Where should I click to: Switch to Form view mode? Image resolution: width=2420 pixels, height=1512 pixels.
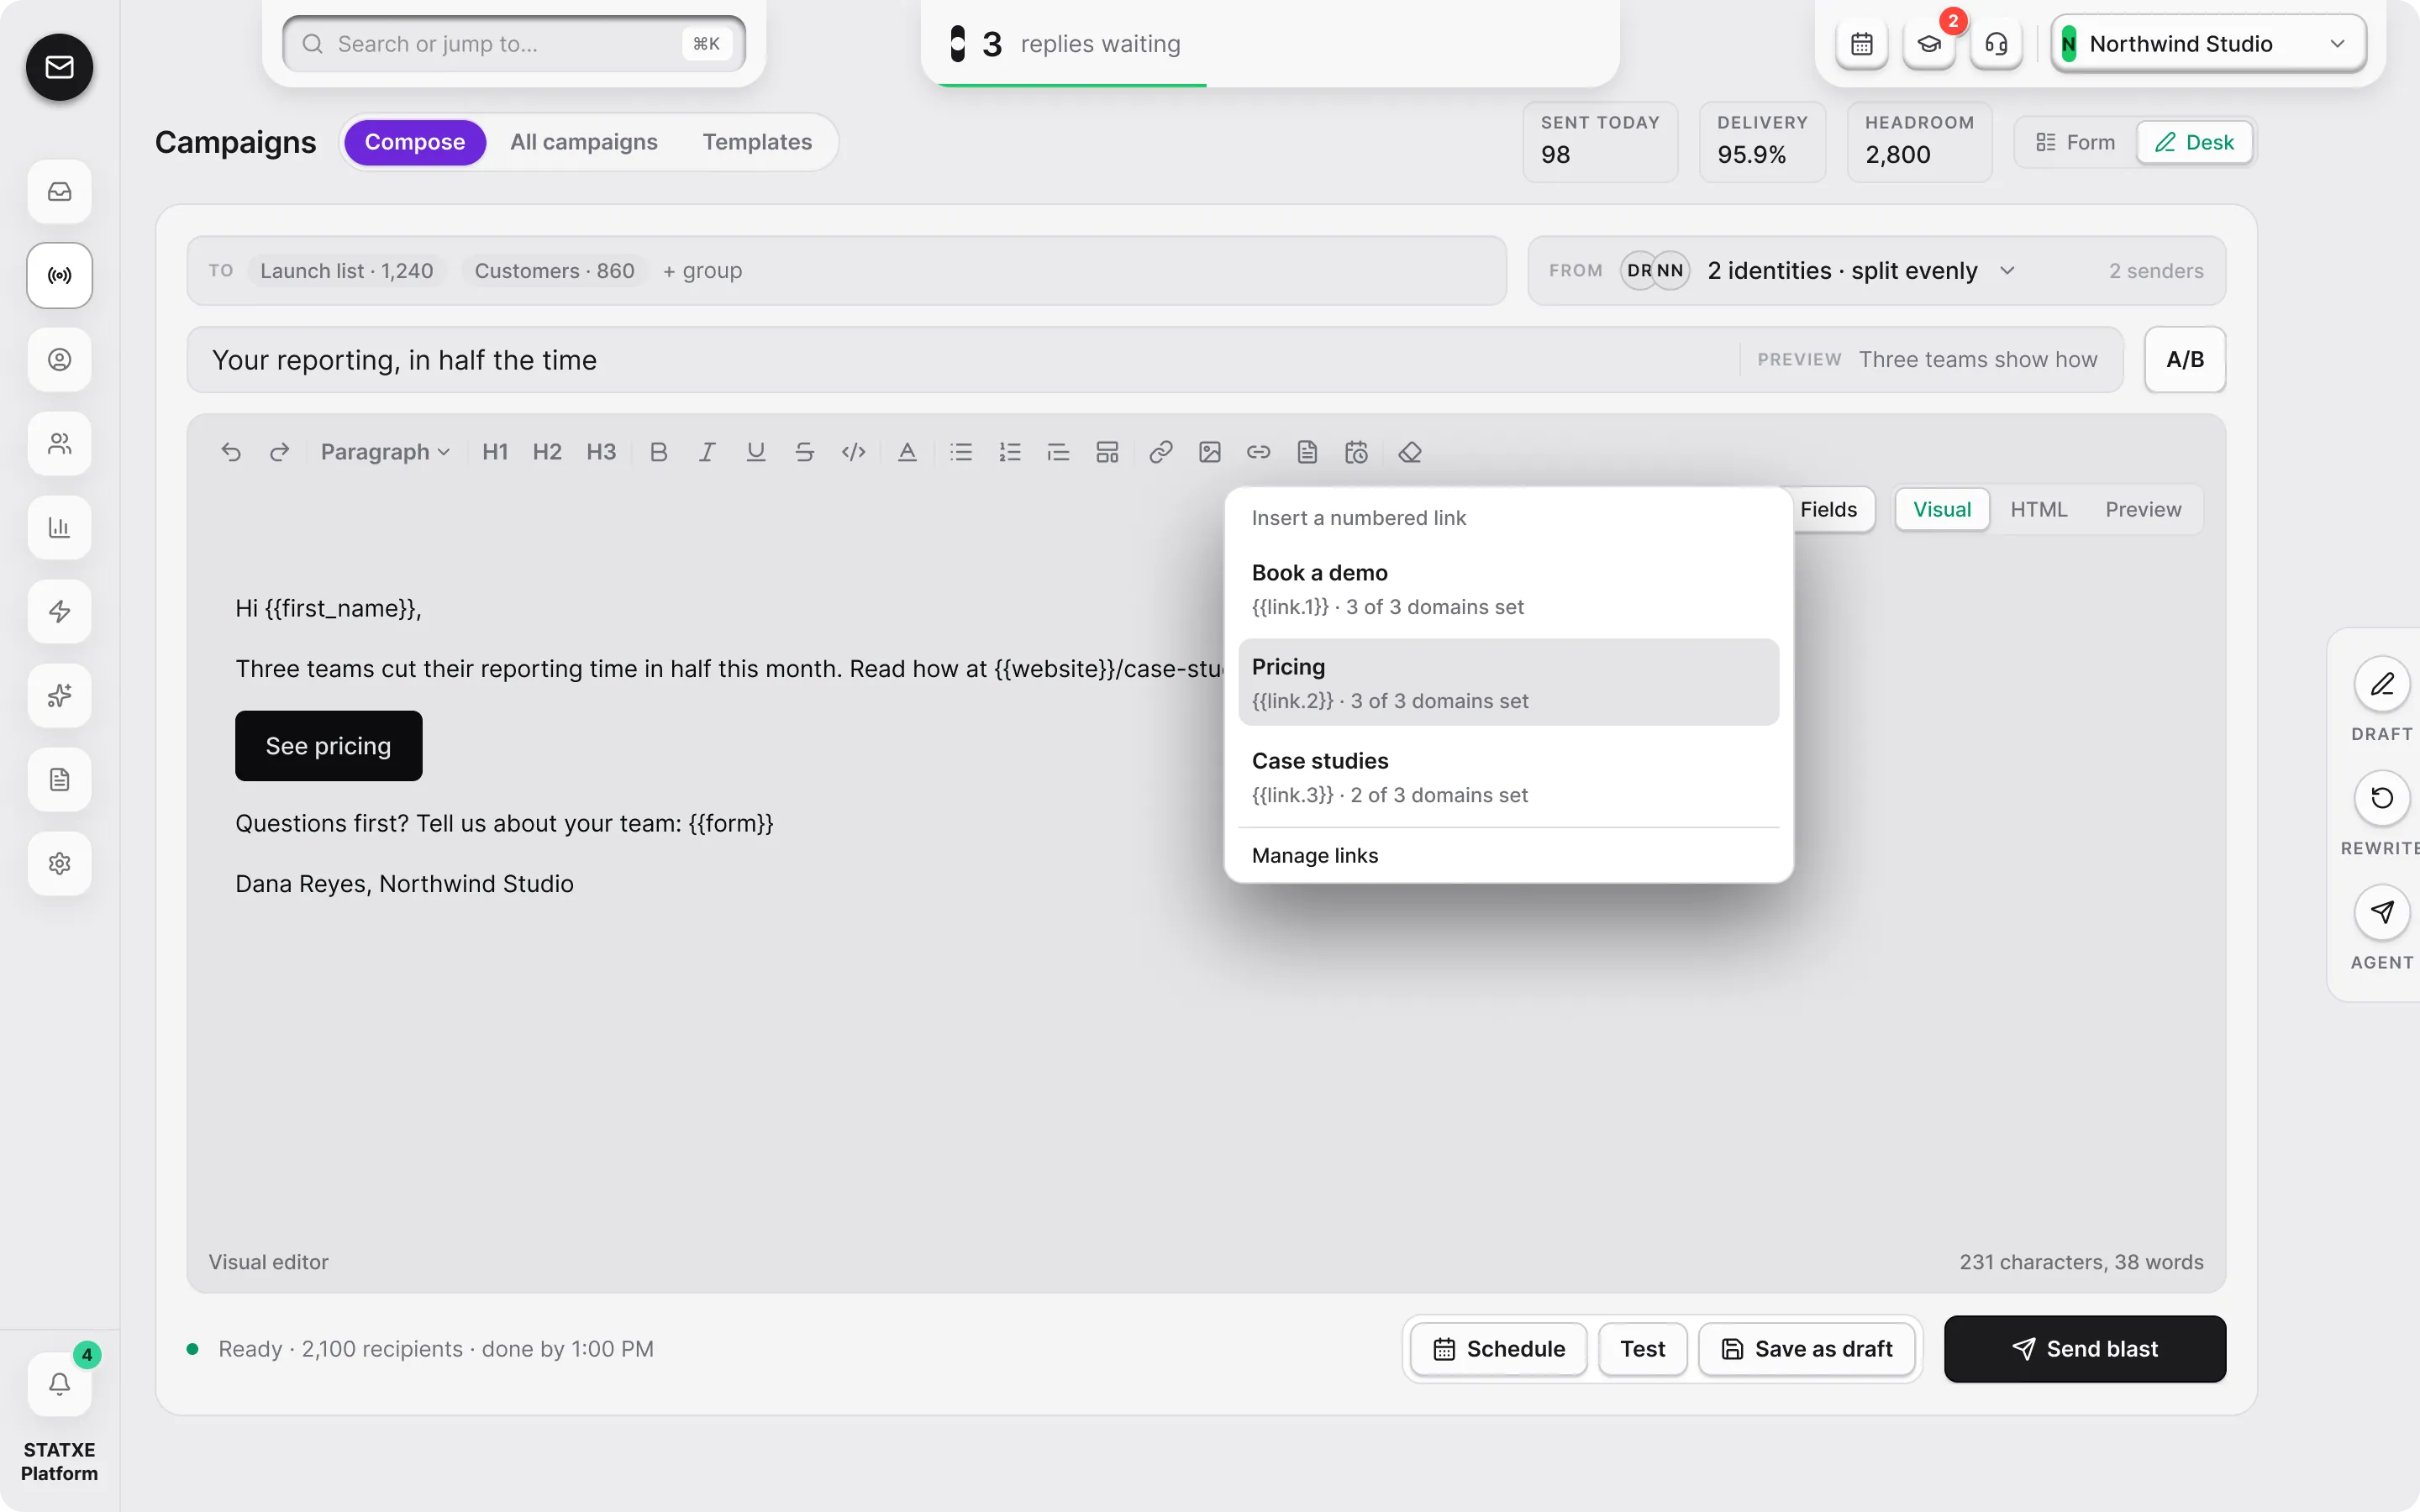pyautogui.click(x=2076, y=142)
